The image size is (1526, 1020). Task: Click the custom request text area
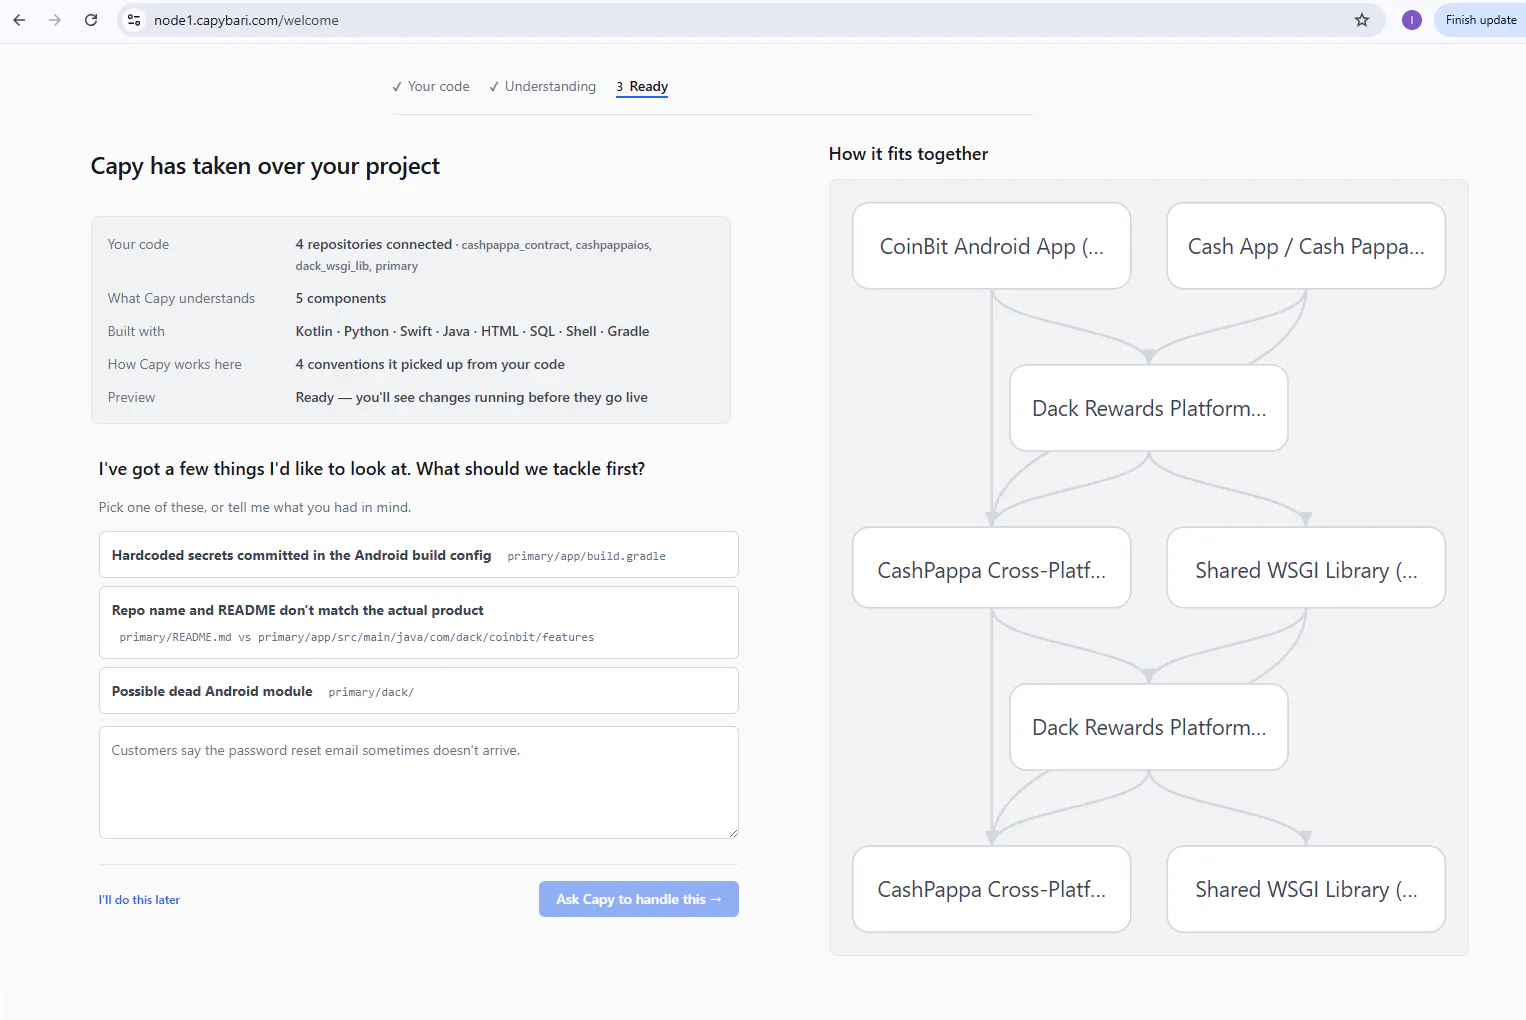418,782
